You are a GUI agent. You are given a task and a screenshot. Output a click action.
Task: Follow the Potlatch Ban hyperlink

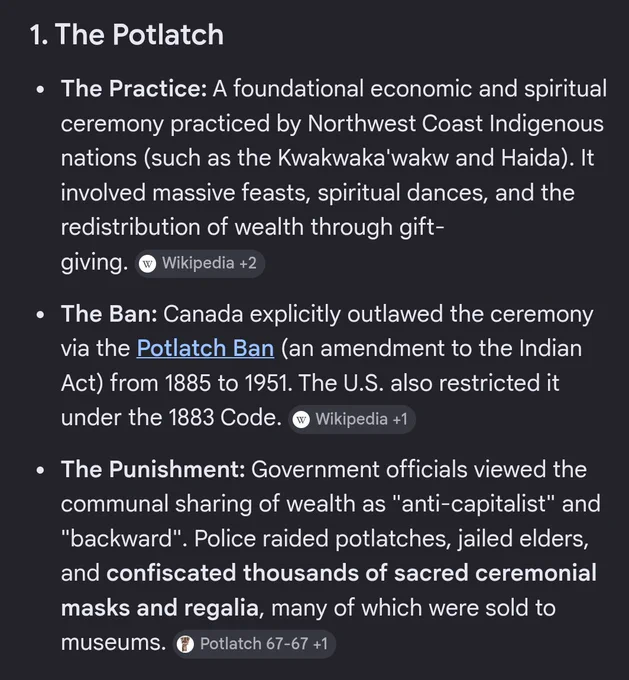206,349
